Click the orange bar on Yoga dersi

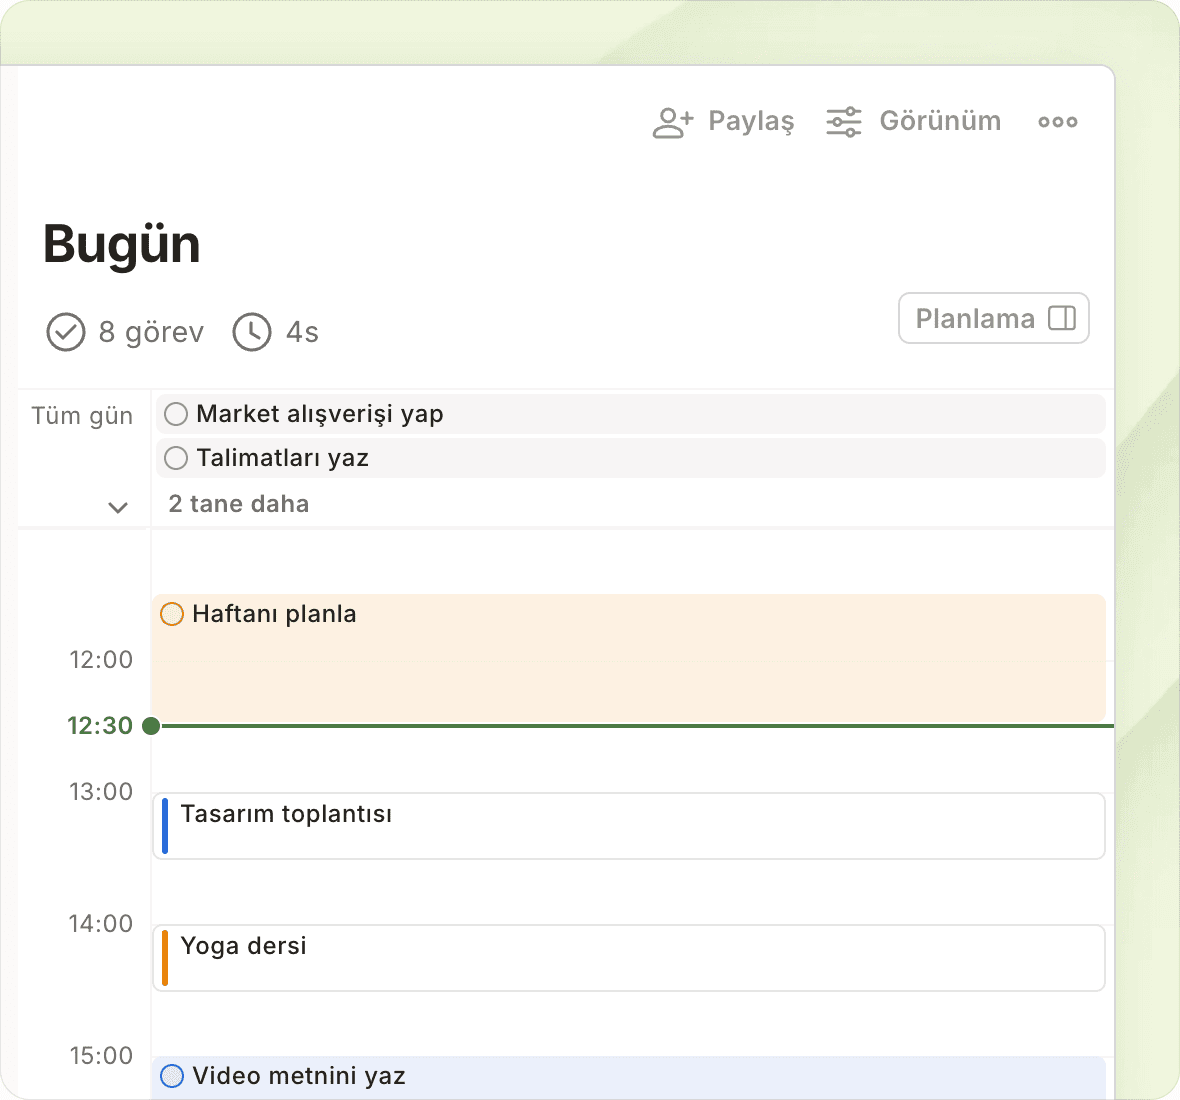point(165,957)
